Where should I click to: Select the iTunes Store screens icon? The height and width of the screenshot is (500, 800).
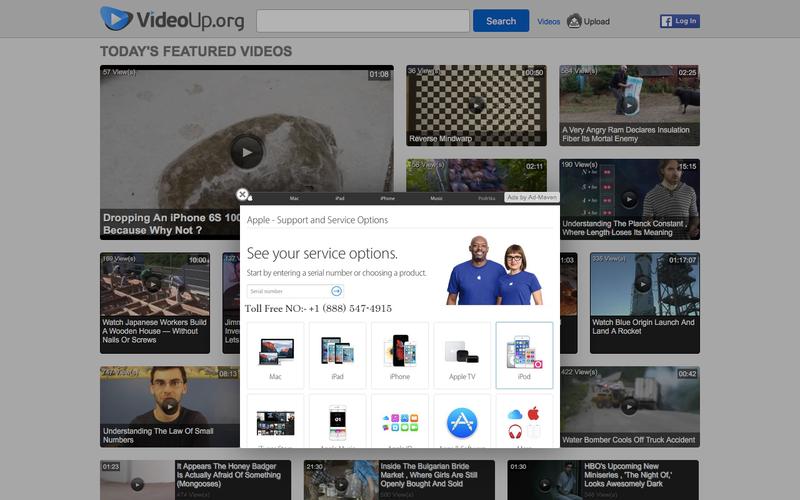click(276, 421)
